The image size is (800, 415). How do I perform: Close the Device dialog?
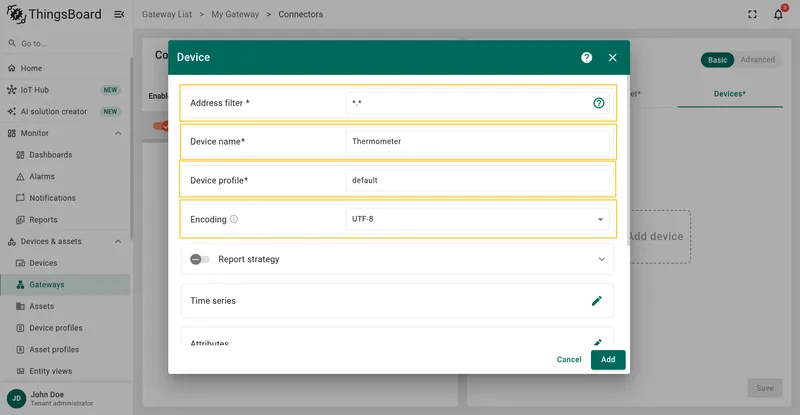click(x=612, y=58)
